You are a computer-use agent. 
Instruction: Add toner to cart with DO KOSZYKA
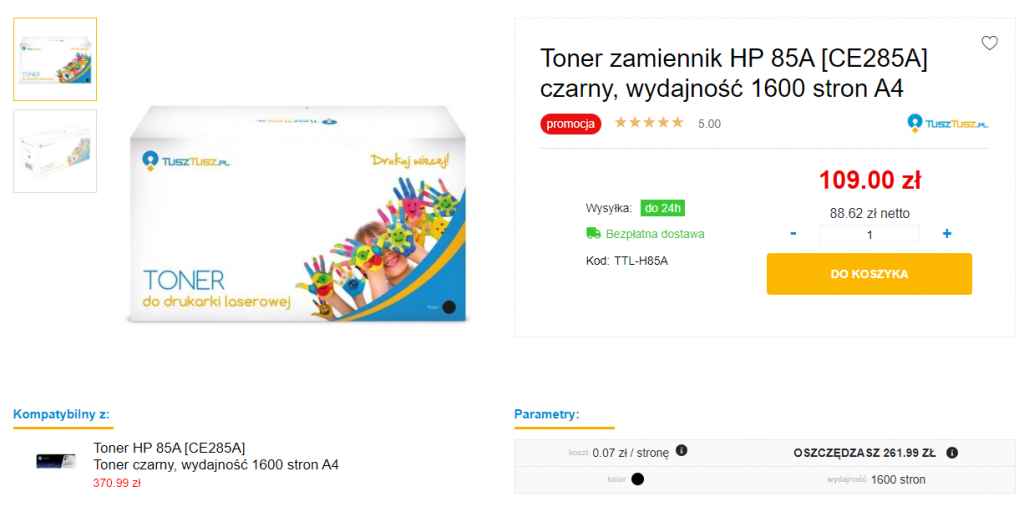tap(869, 274)
